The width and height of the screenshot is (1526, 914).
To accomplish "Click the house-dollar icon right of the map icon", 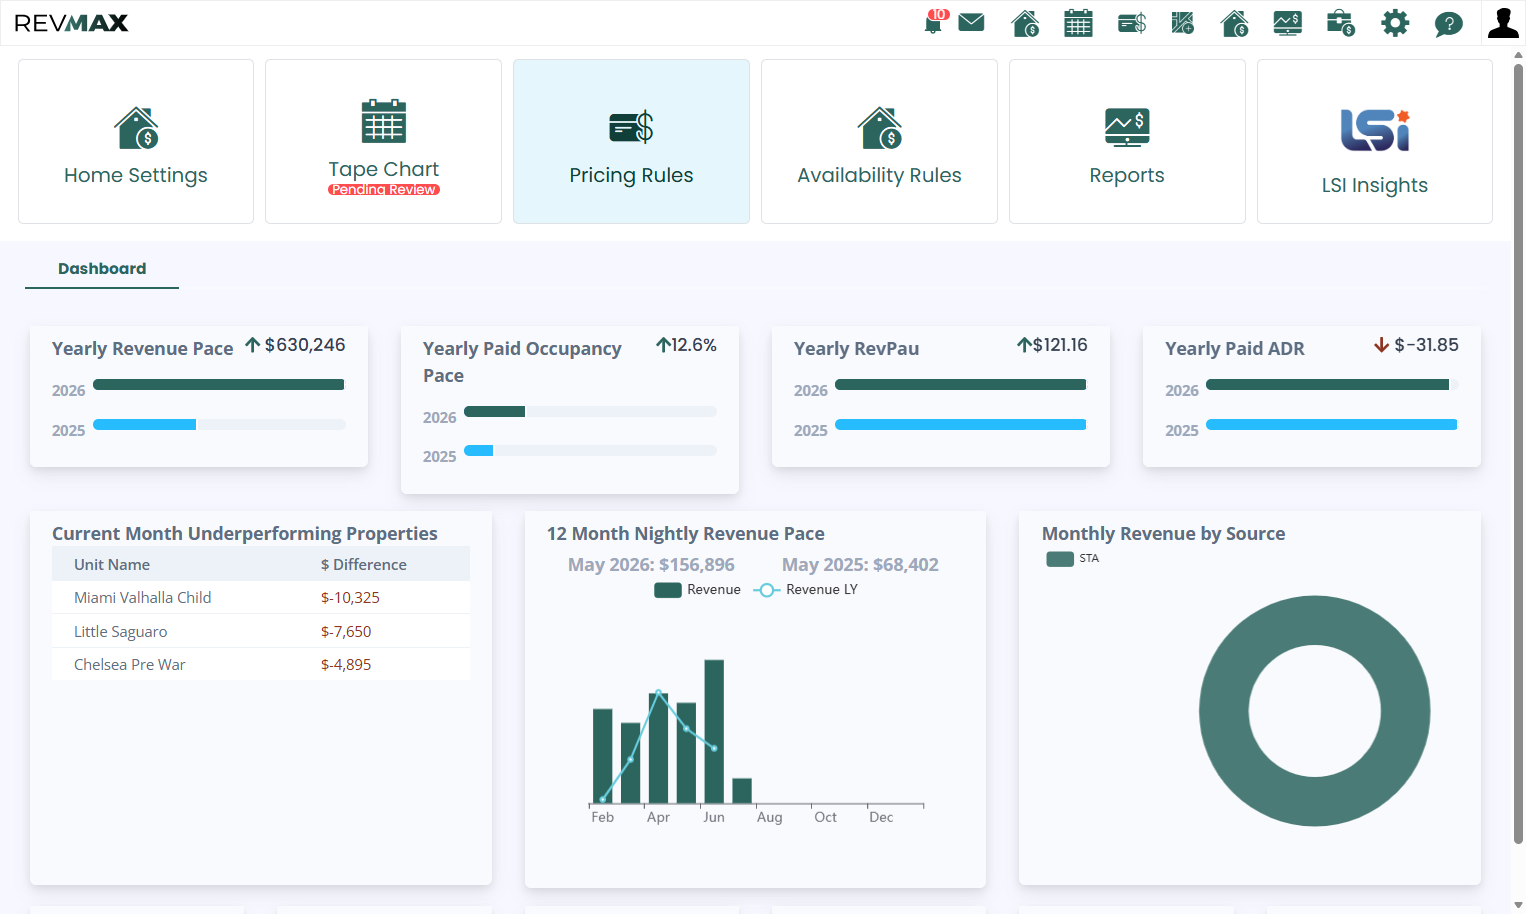I will tap(1234, 23).
